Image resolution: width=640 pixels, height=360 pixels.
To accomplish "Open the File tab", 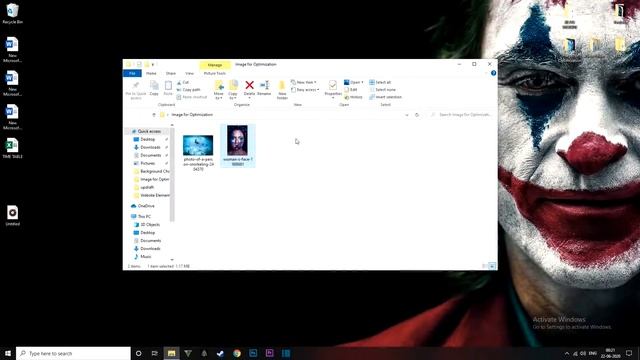I will (132, 73).
